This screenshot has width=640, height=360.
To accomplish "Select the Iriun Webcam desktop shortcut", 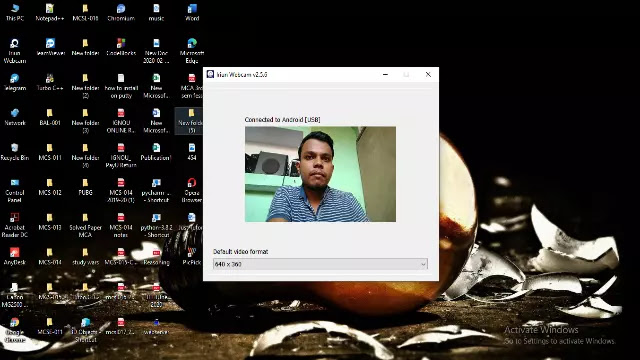I will click(x=15, y=51).
